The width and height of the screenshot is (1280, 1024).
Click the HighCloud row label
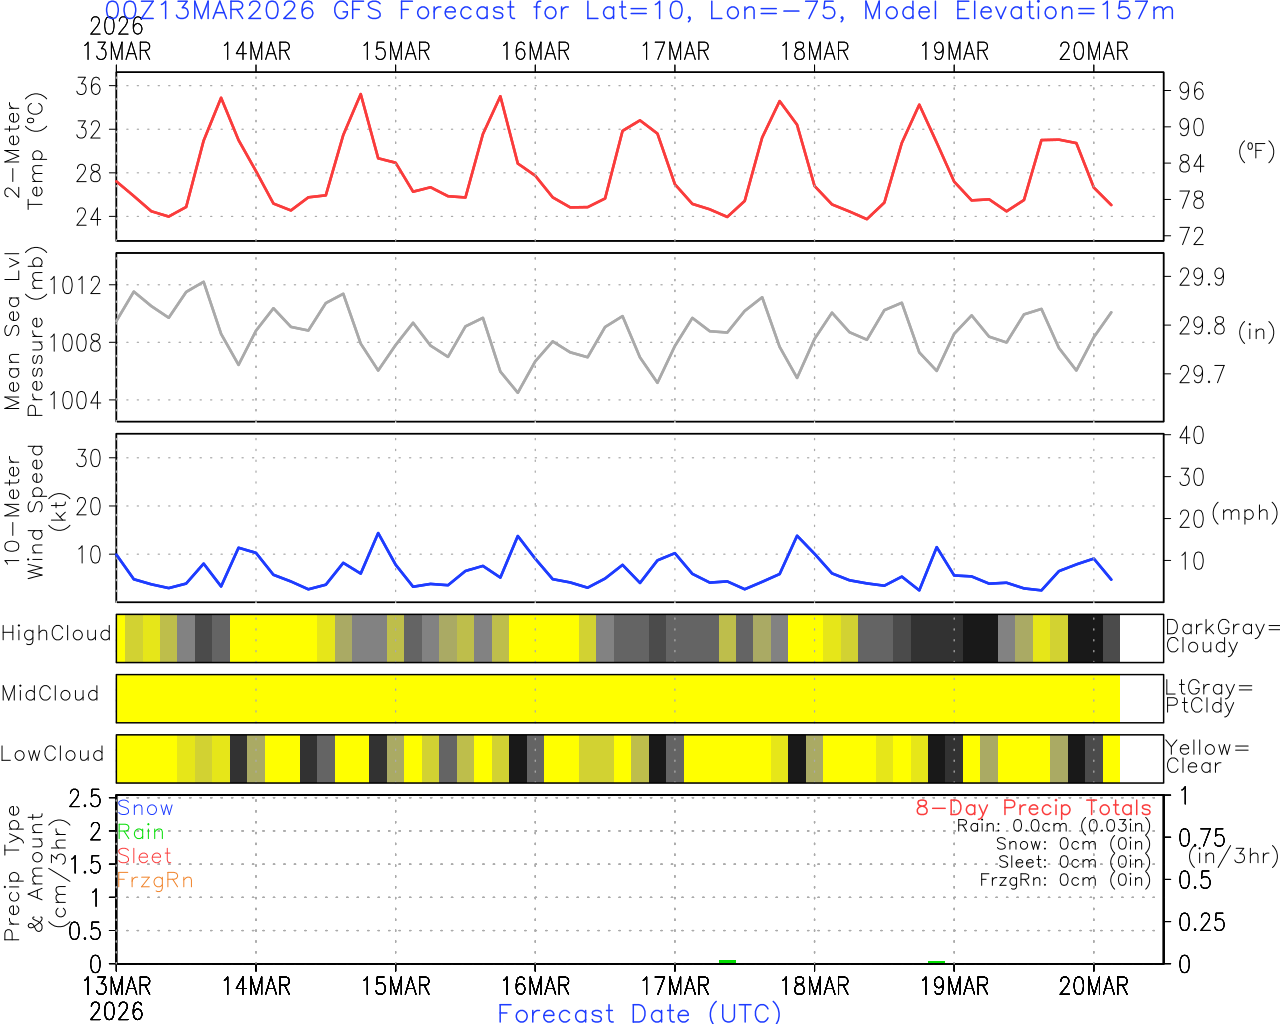click(56, 634)
